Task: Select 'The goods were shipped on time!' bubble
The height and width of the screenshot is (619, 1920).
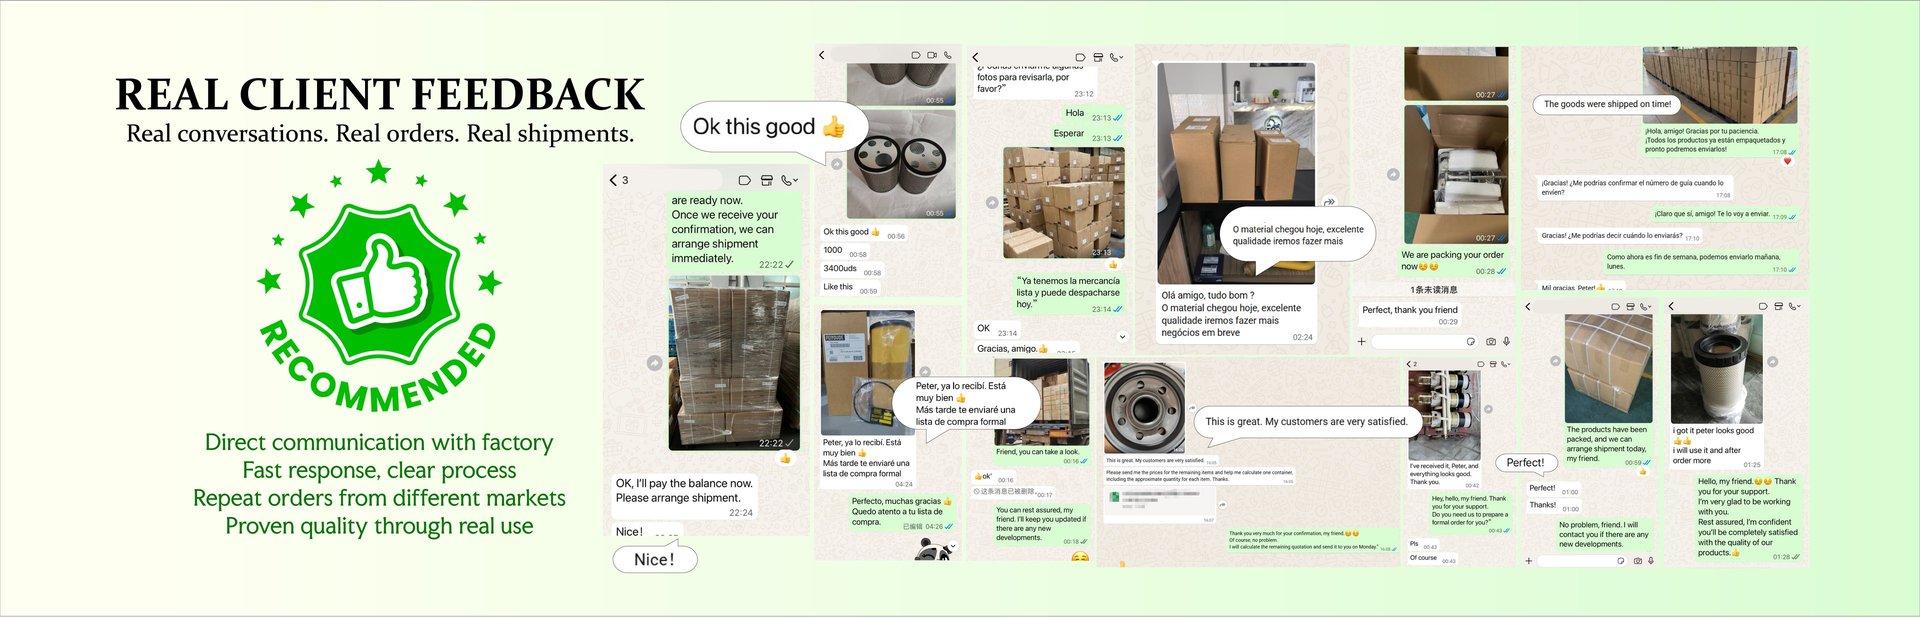Action: tap(1607, 104)
